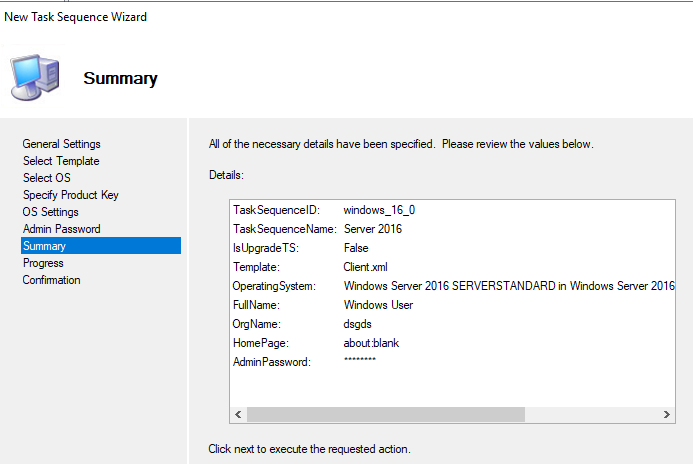The width and height of the screenshot is (693, 464).
Task: Select the highlighted Summary step
Action: coord(101,246)
